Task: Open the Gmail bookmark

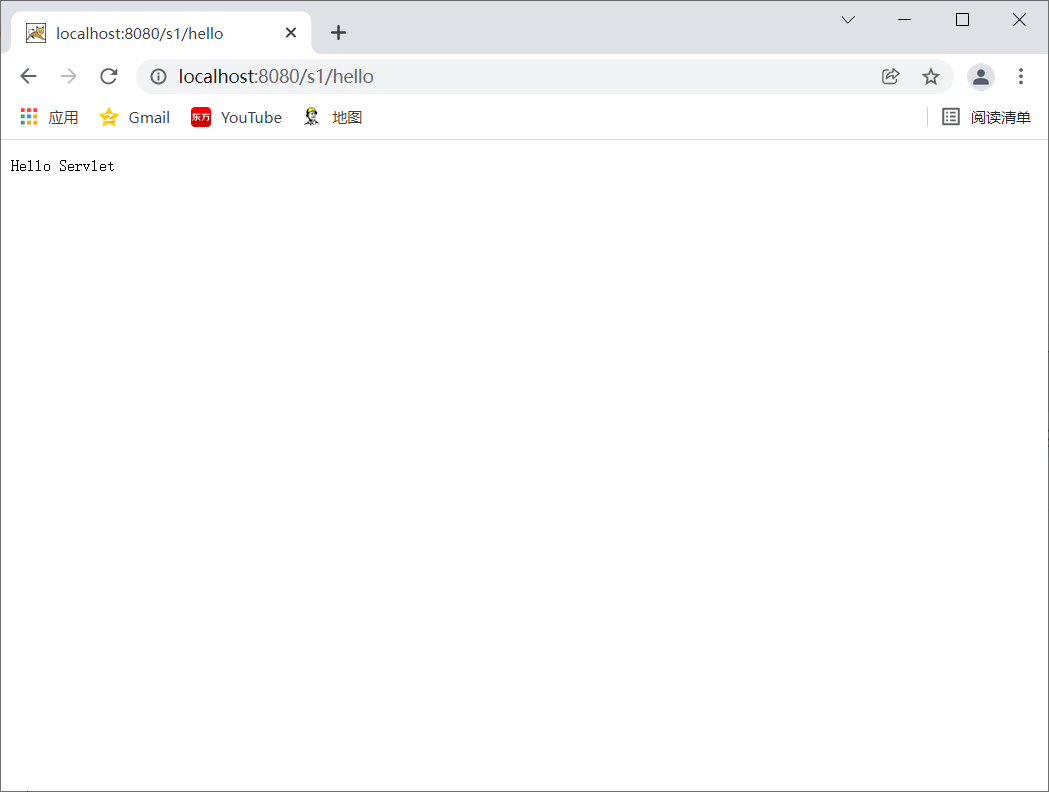Action: point(134,118)
